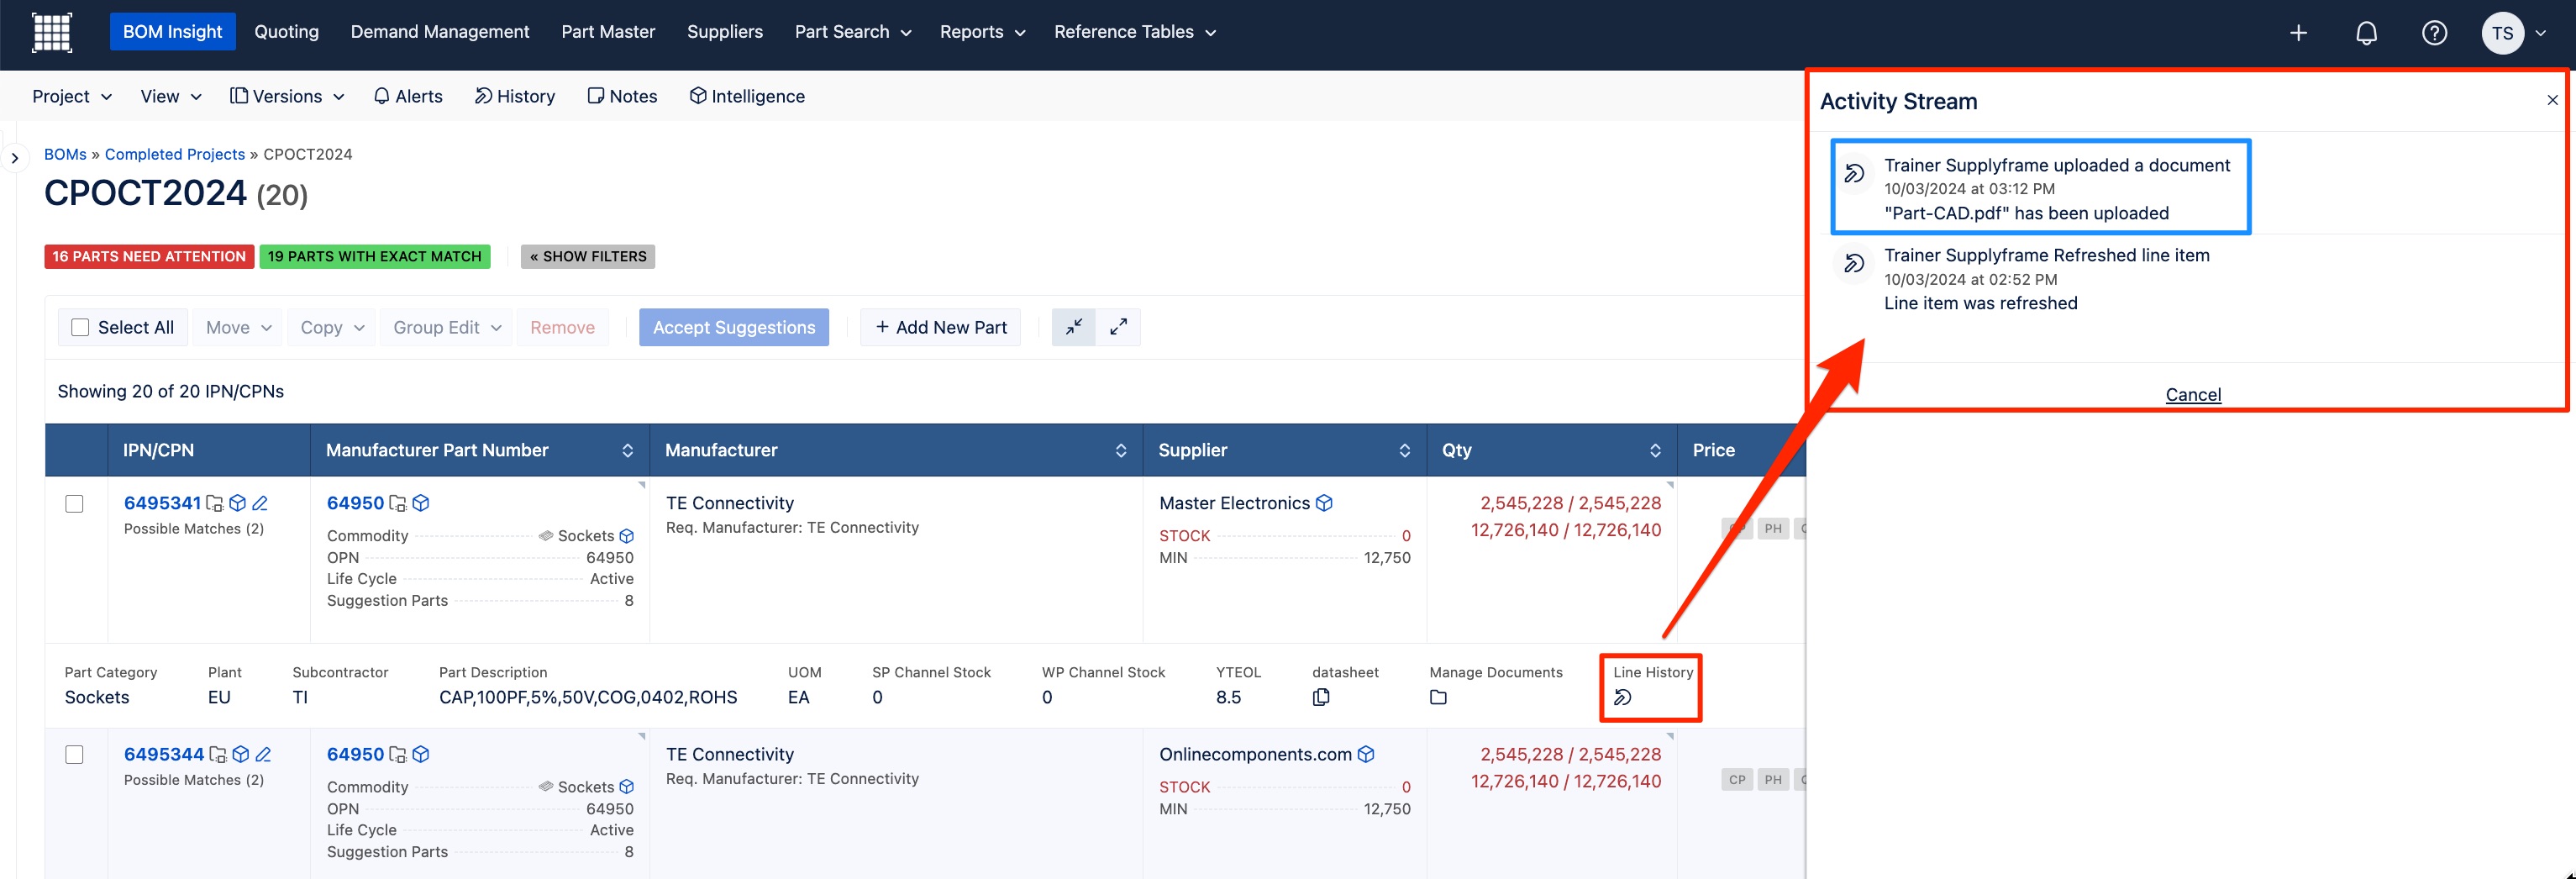
Task: Click the Remove button
Action: point(562,327)
